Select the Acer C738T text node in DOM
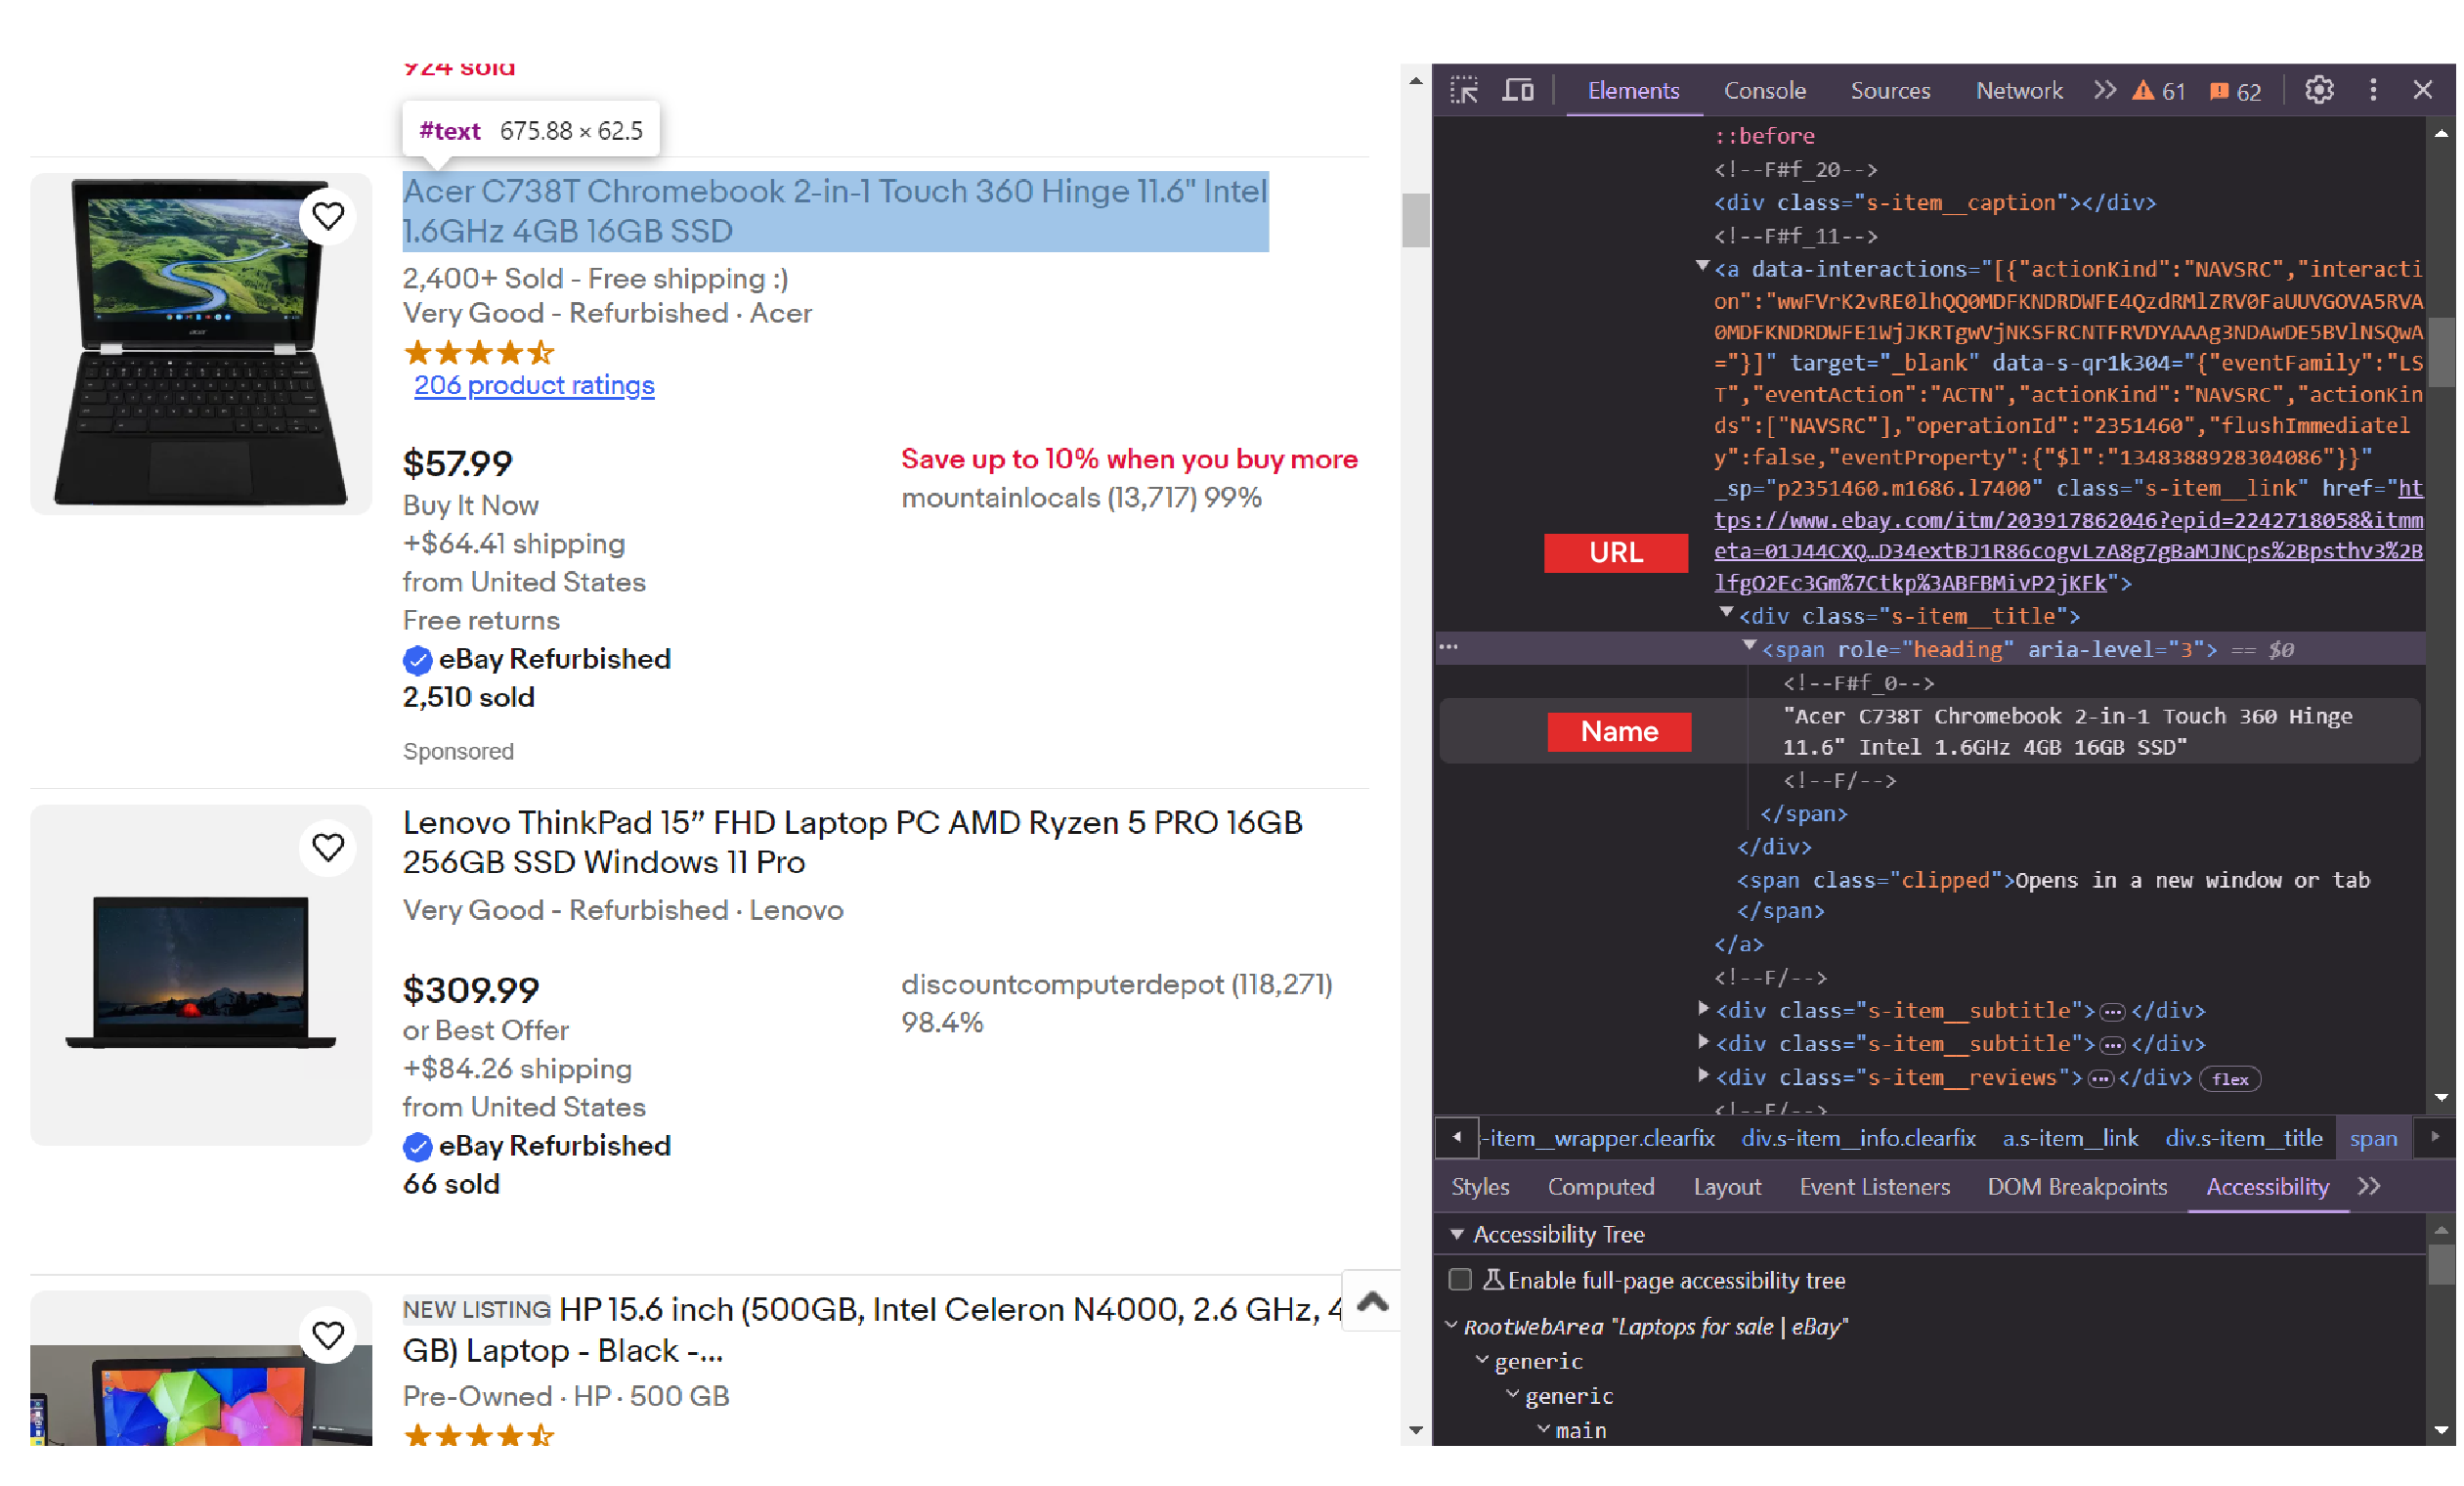Viewport: 2464px width, 1486px height. 2066,731
